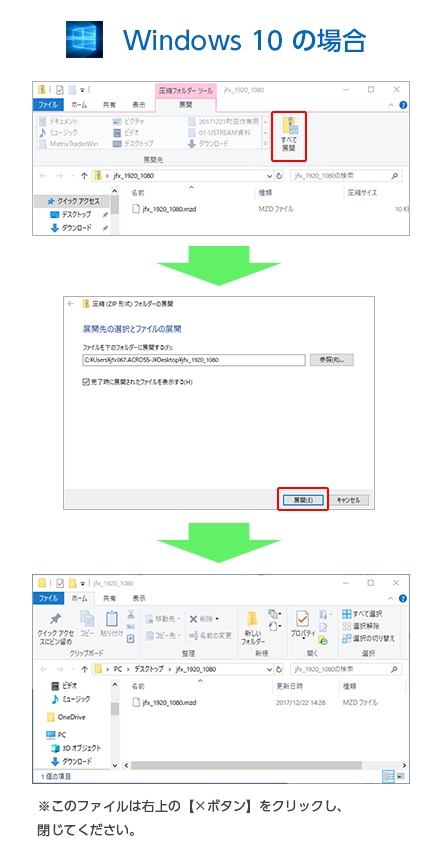Click the 展開(E) extract button
This screenshot has width=440, height=855.
(303, 499)
